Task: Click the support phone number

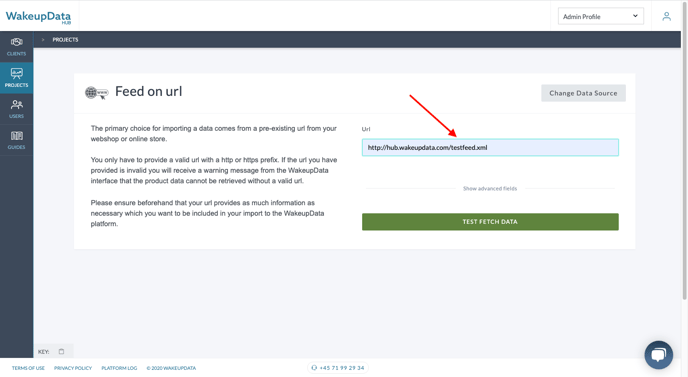Action: tap(338, 368)
